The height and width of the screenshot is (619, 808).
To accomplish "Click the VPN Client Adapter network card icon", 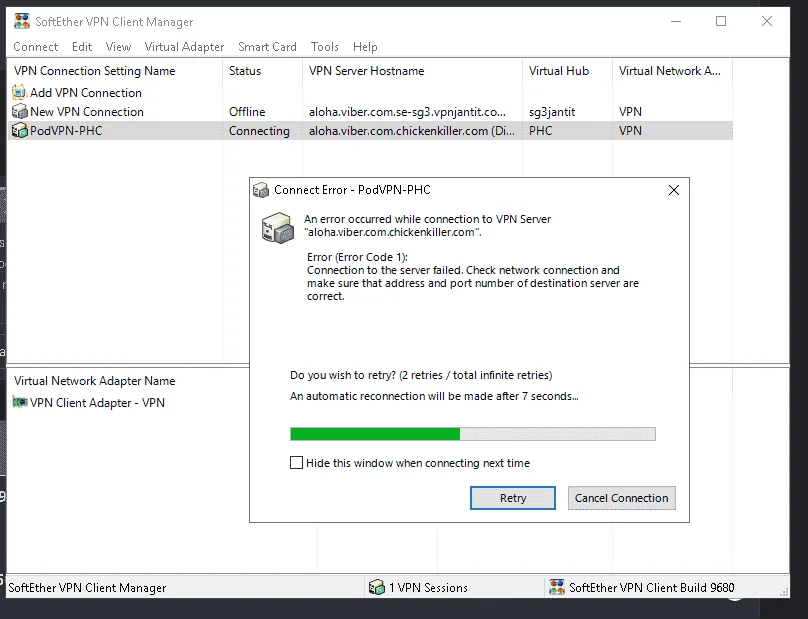I will pos(20,402).
